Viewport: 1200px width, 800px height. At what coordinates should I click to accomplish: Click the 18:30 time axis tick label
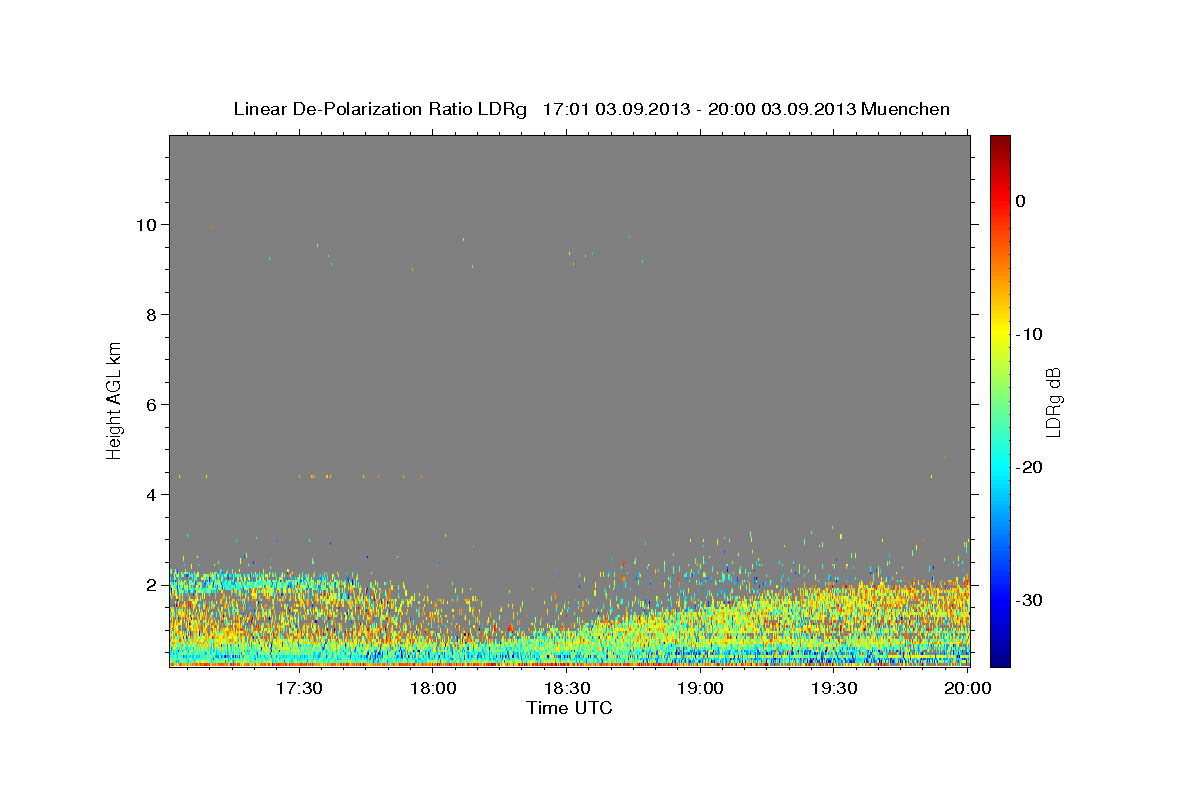(567, 688)
